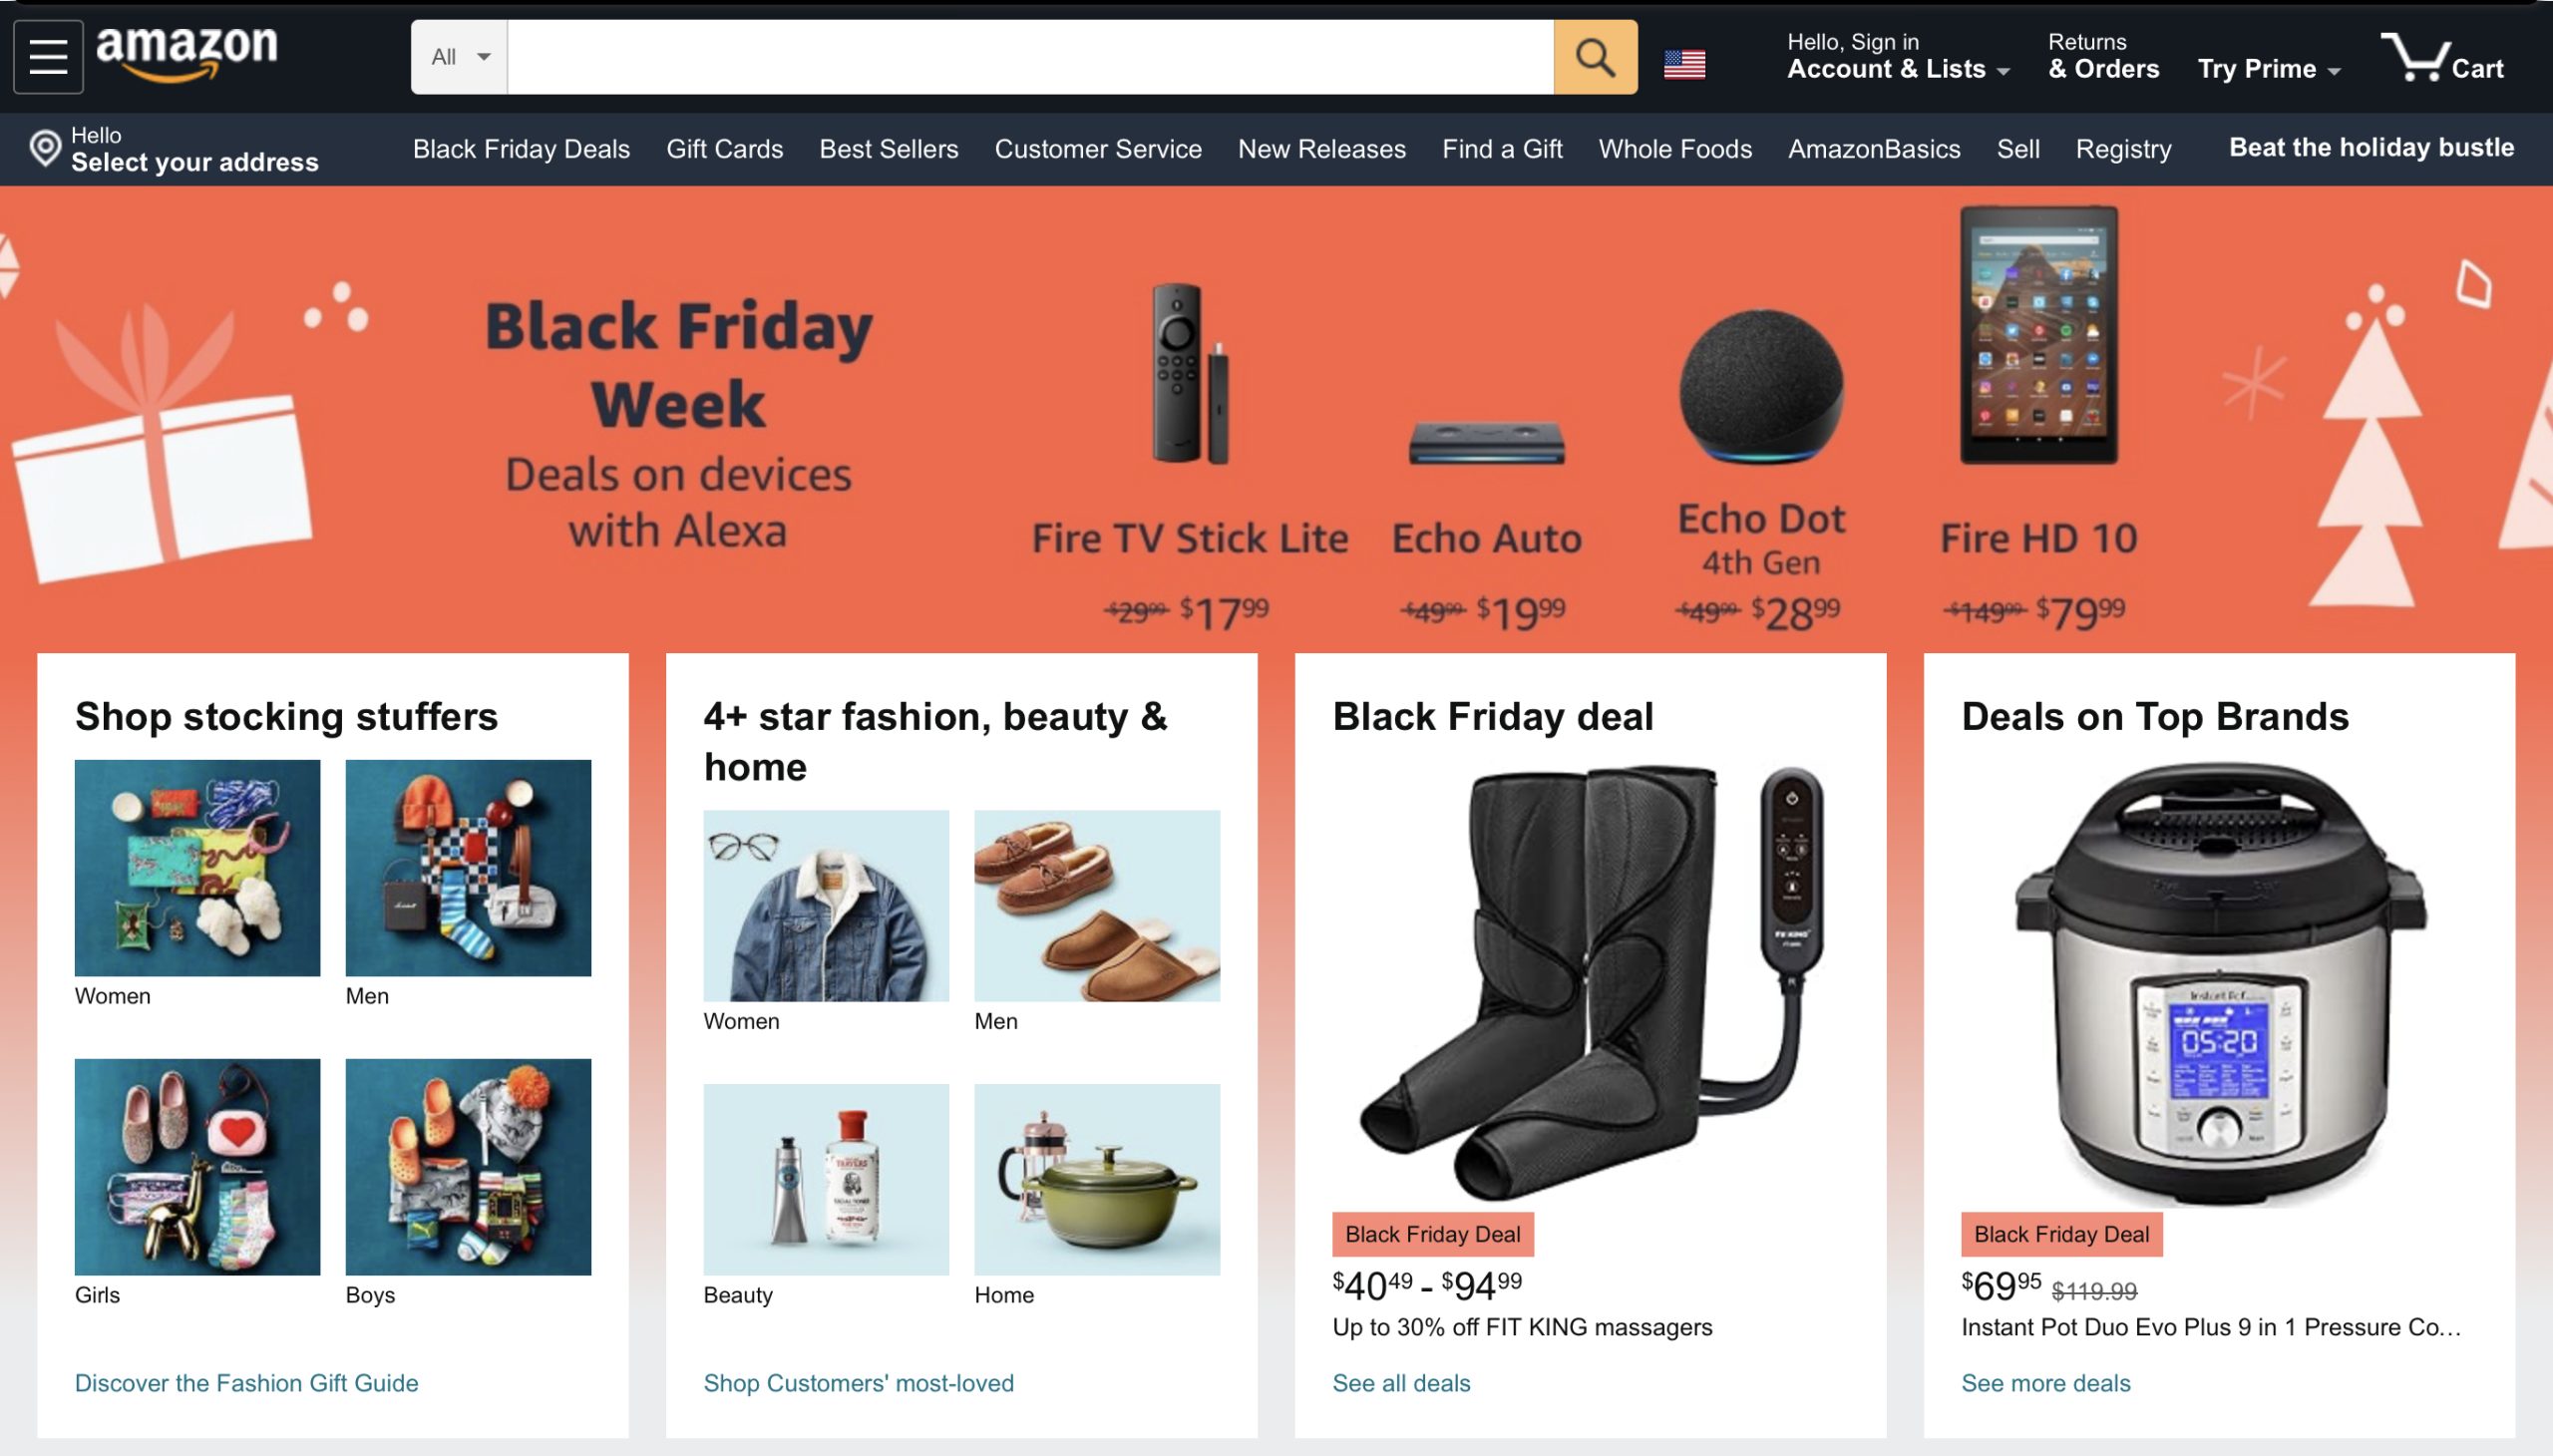Open the All categories dropdown

click(x=457, y=56)
